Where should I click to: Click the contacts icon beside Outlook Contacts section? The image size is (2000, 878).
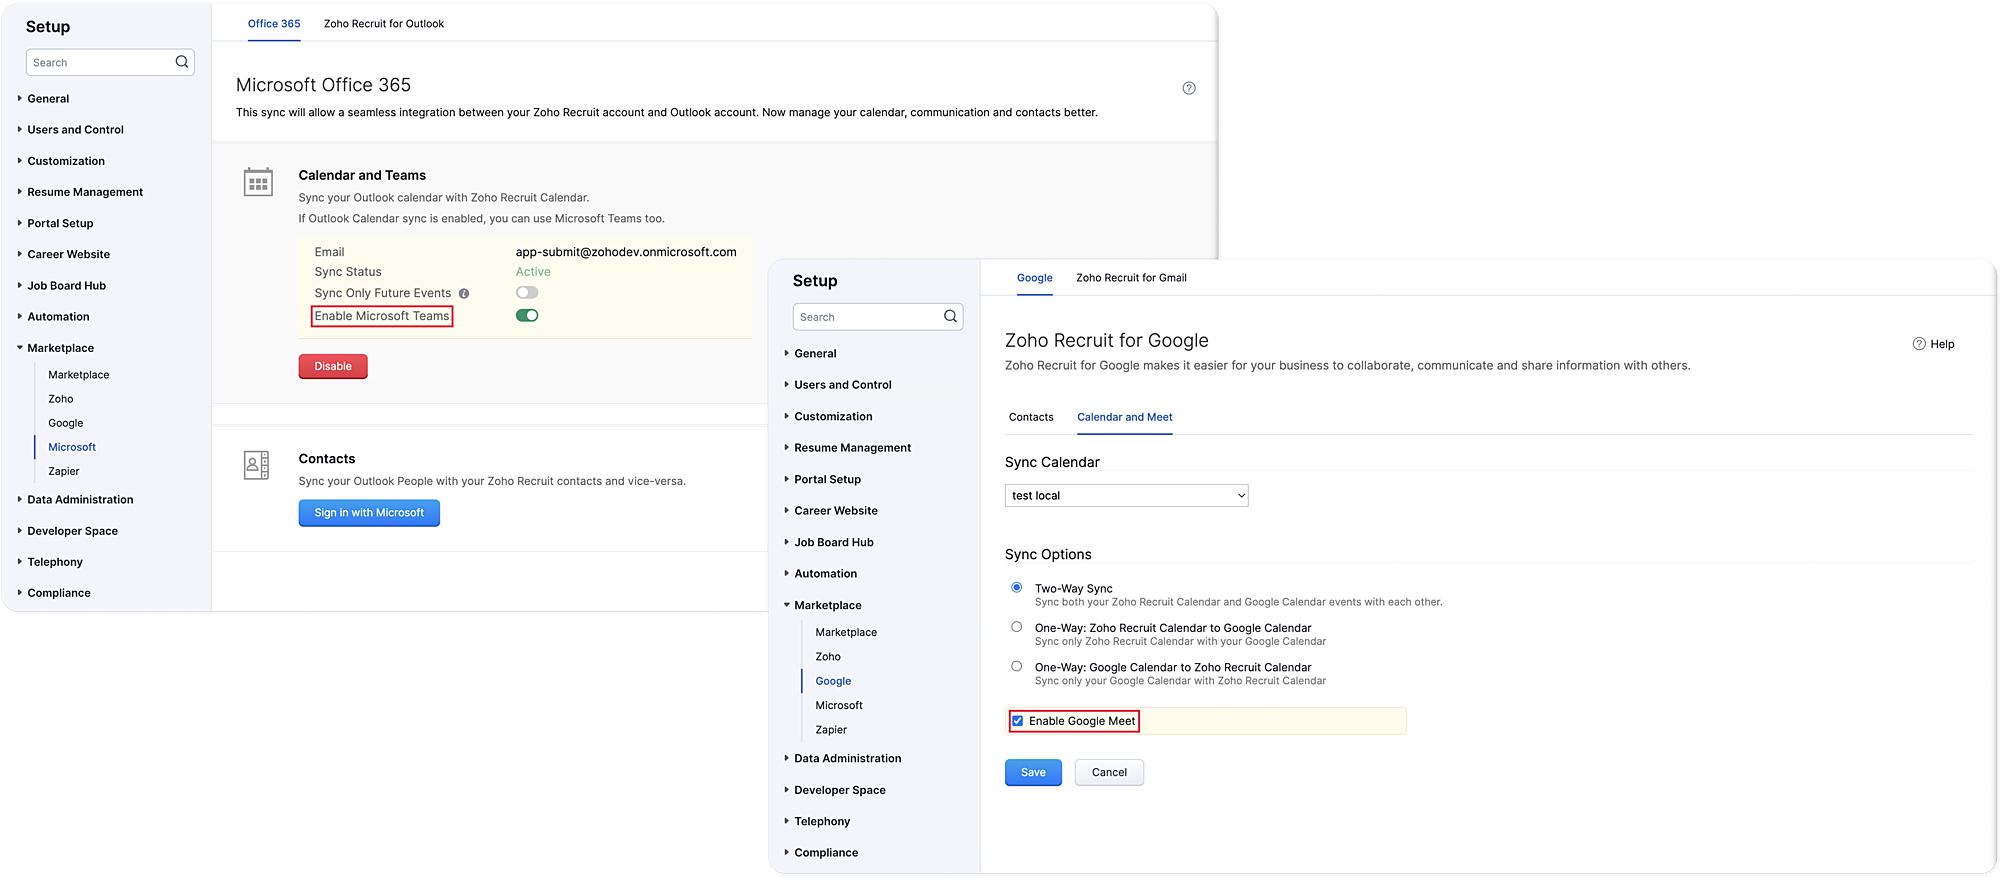click(x=256, y=465)
